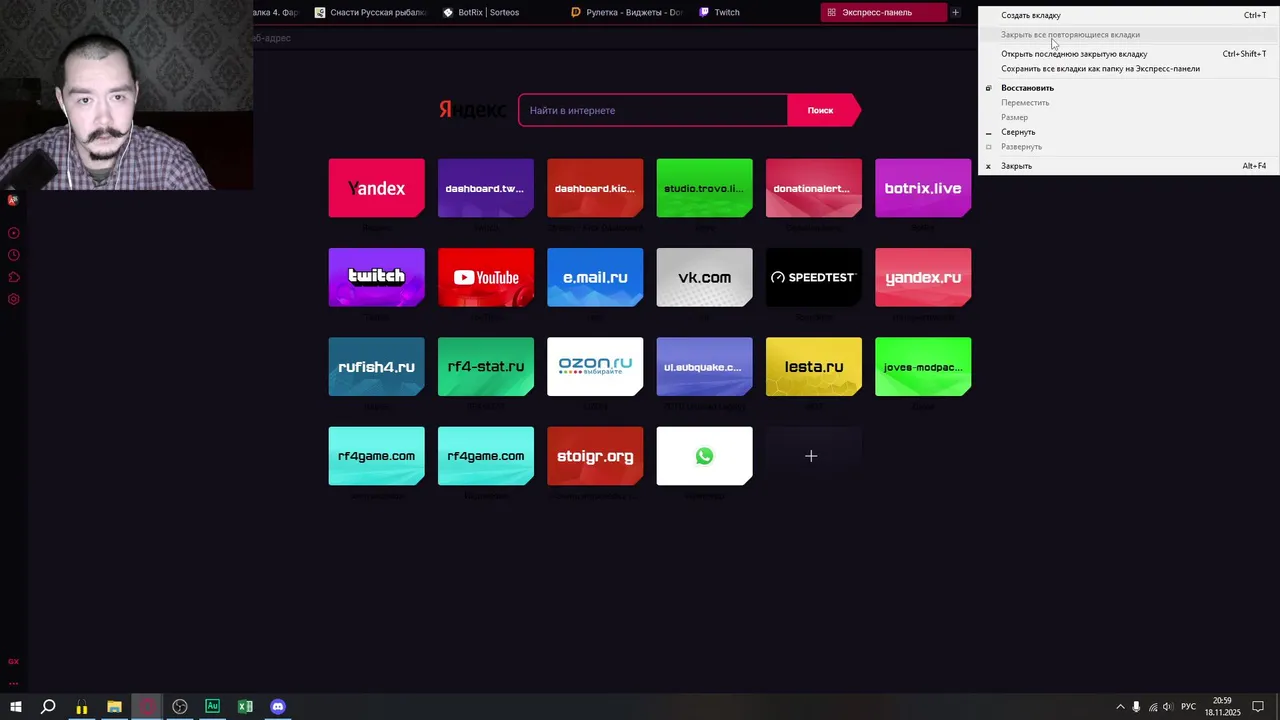Open the taskbar clock showing 20:59

tap(1222, 707)
